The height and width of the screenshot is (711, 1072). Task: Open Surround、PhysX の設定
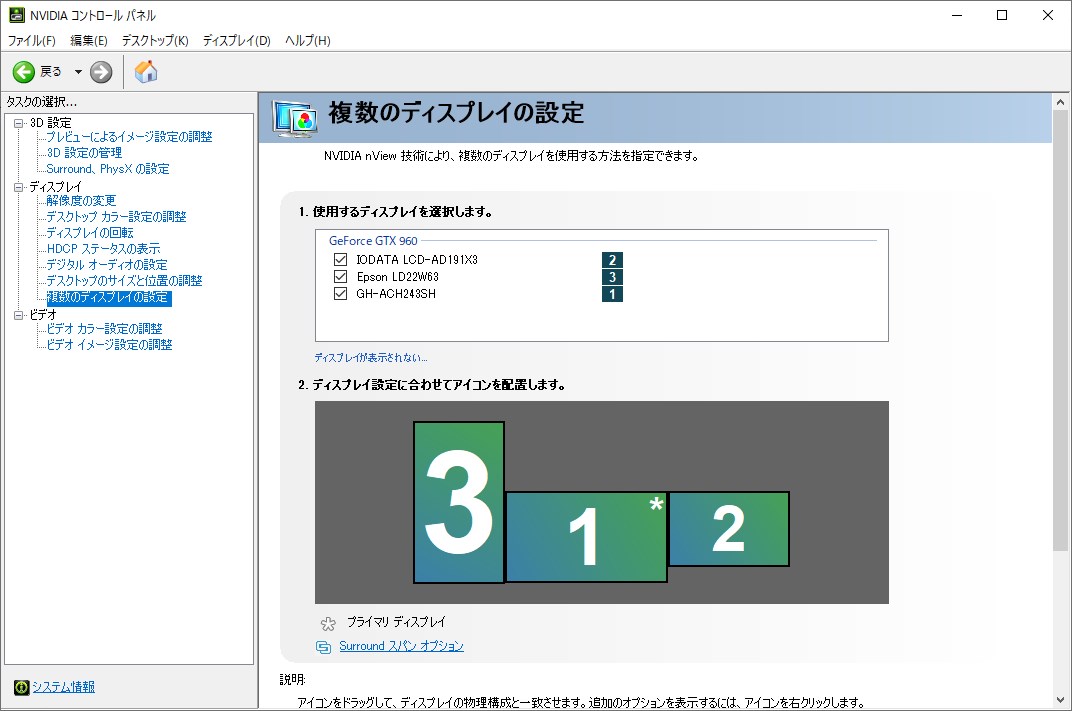[x=107, y=169]
